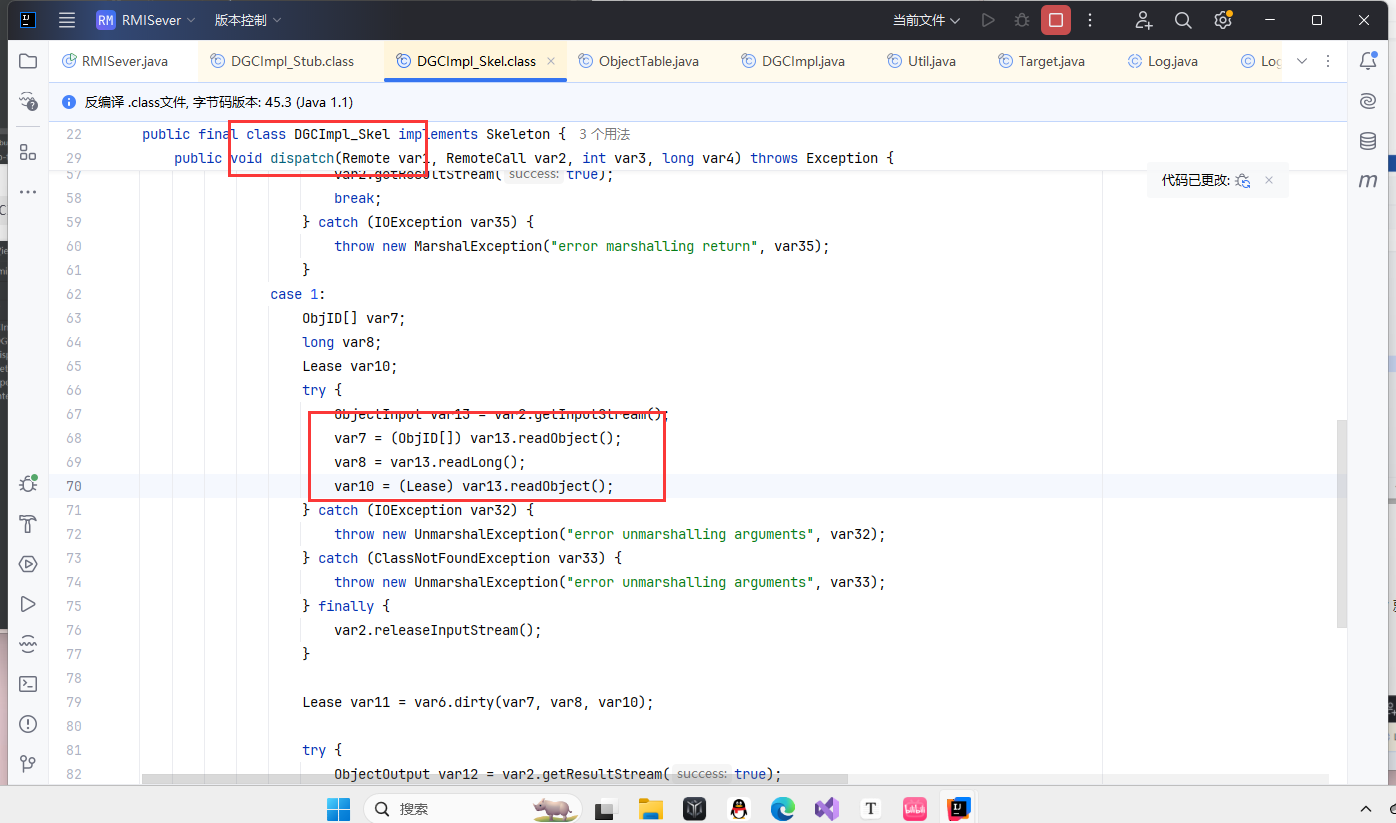Image resolution: width=1396 pixels, height=823 pixels.
Task: Open the Terminal tool window
Action: (28, 684)
